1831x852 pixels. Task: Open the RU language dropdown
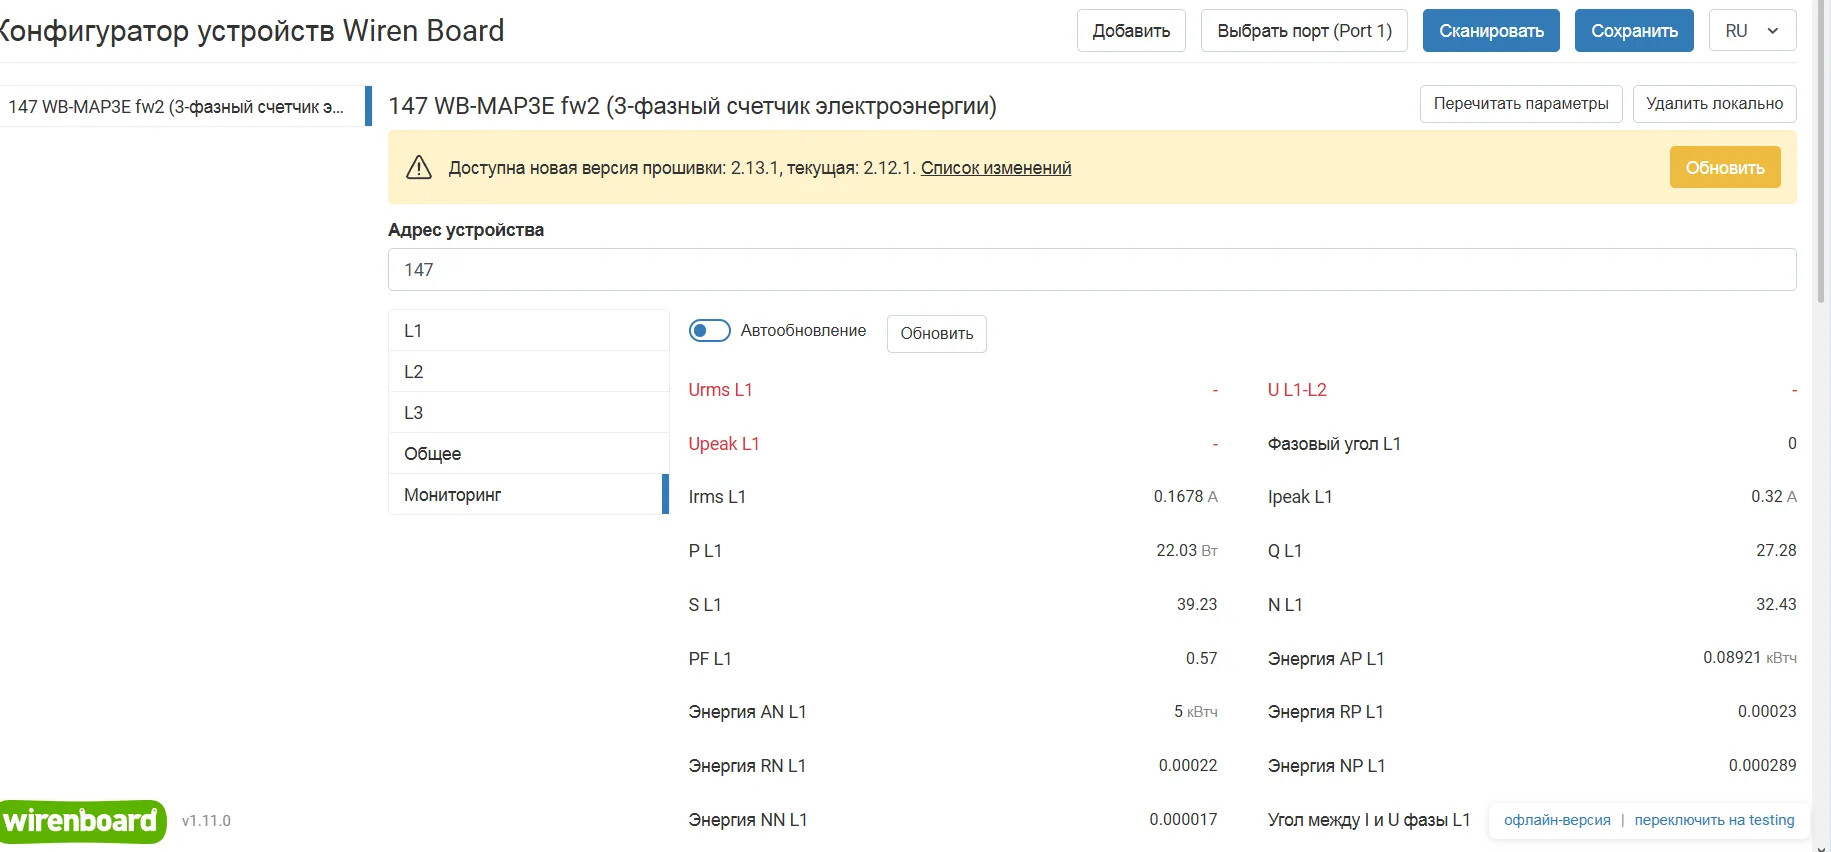pyautogui.click(x=1753, y=31)
